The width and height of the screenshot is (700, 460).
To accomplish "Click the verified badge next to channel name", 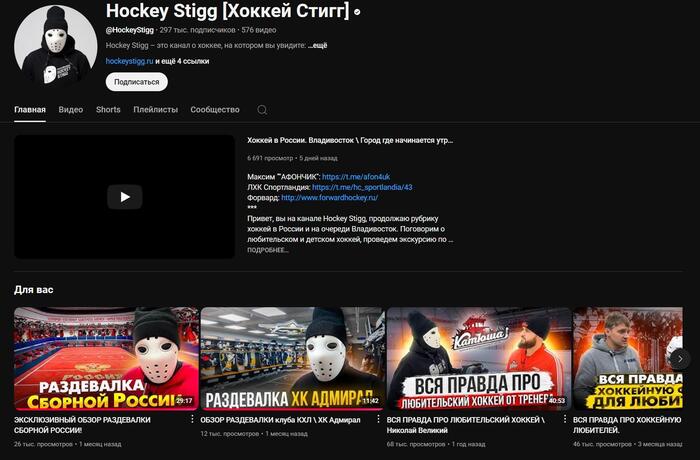I will point(357,13).
